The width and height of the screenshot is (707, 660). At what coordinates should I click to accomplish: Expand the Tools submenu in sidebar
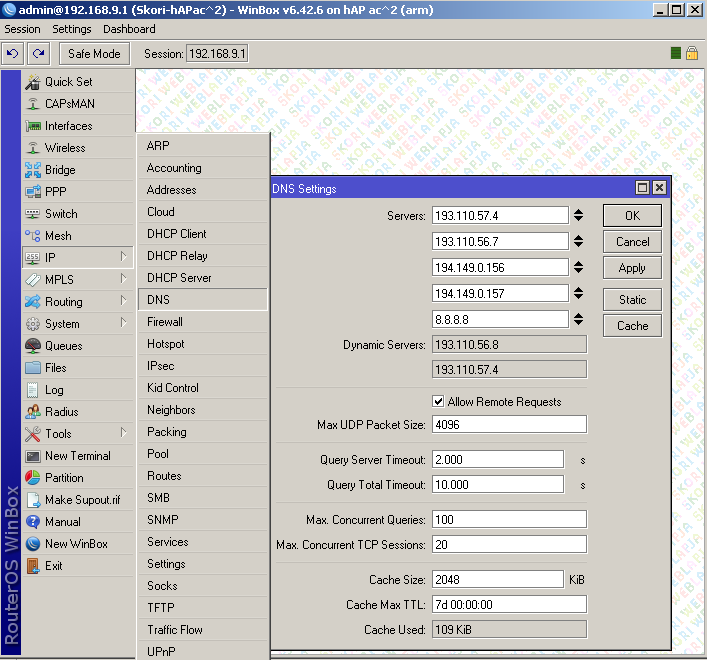[124, 433]
